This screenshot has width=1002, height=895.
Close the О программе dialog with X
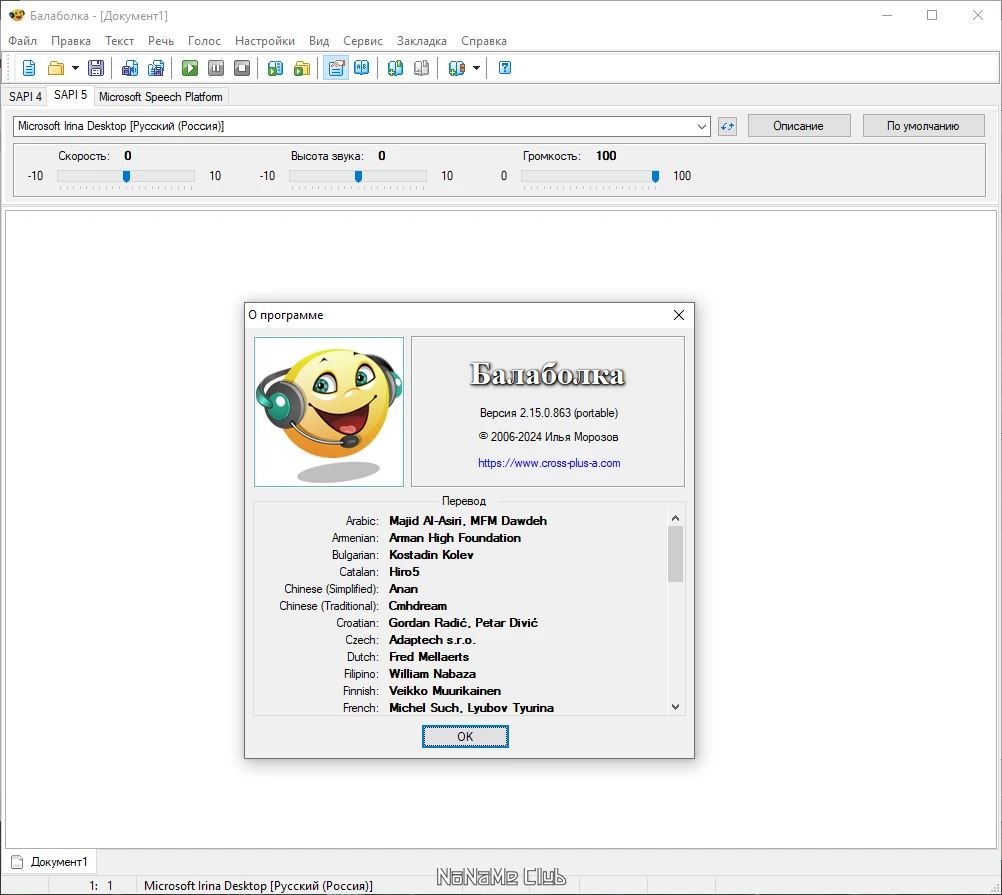[x=679, y=315]
